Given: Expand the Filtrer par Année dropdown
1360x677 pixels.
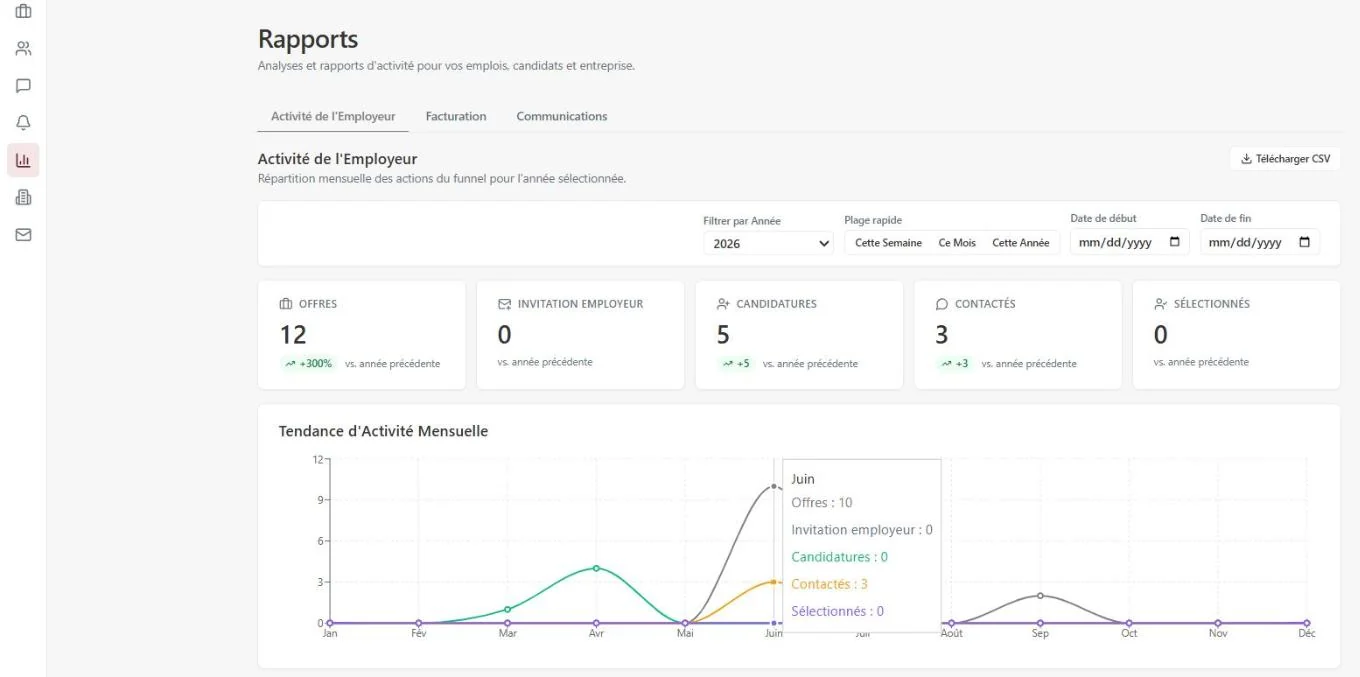Looking at the screenshot, I should (768, 243).
